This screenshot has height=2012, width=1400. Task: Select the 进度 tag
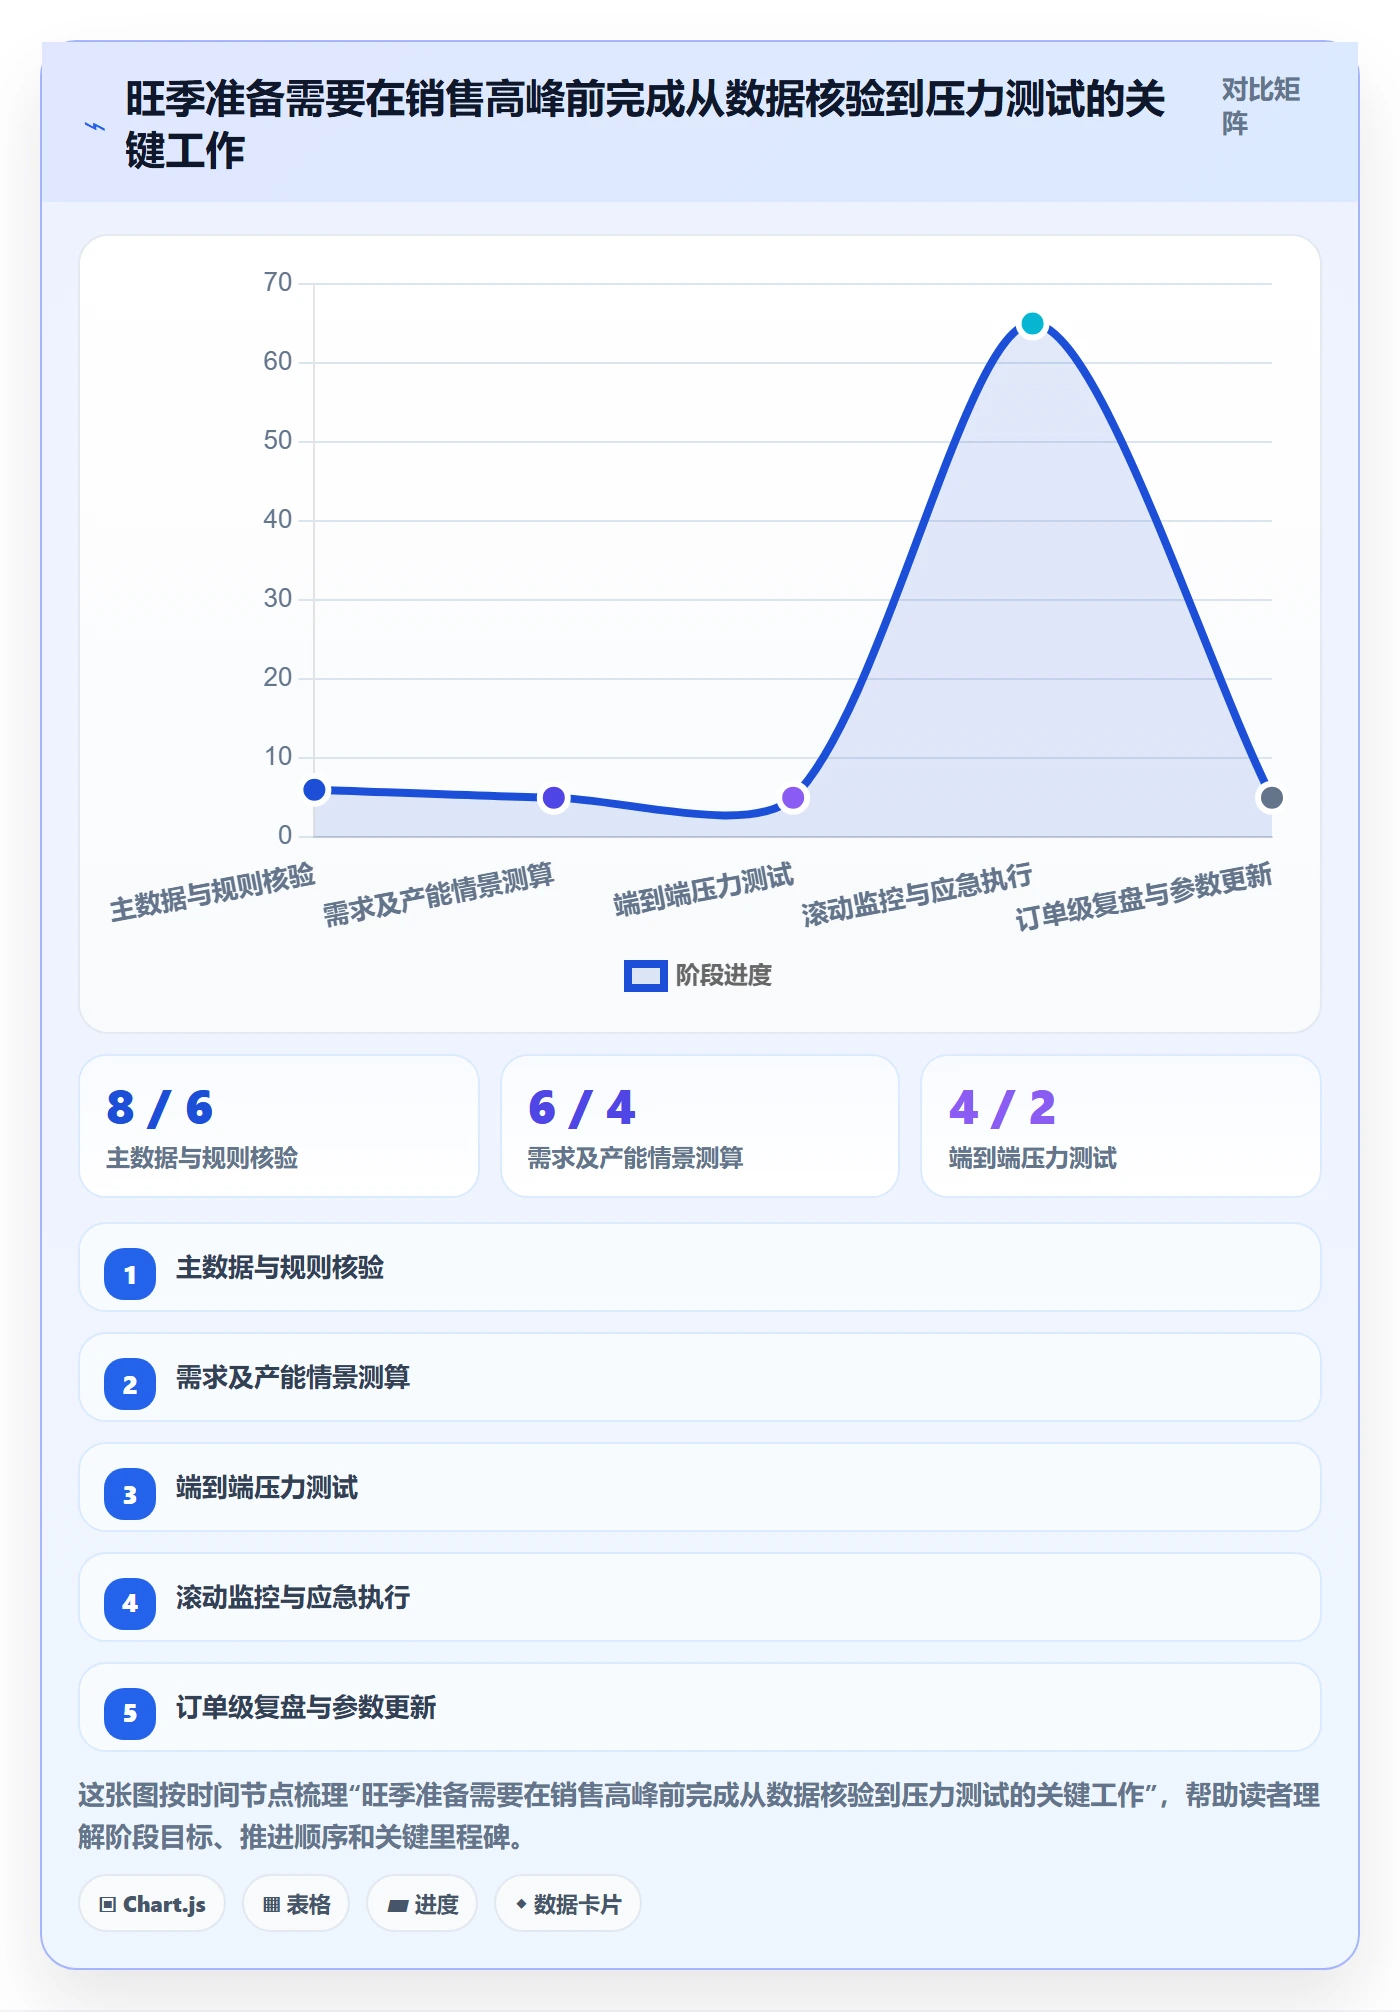422,1904
